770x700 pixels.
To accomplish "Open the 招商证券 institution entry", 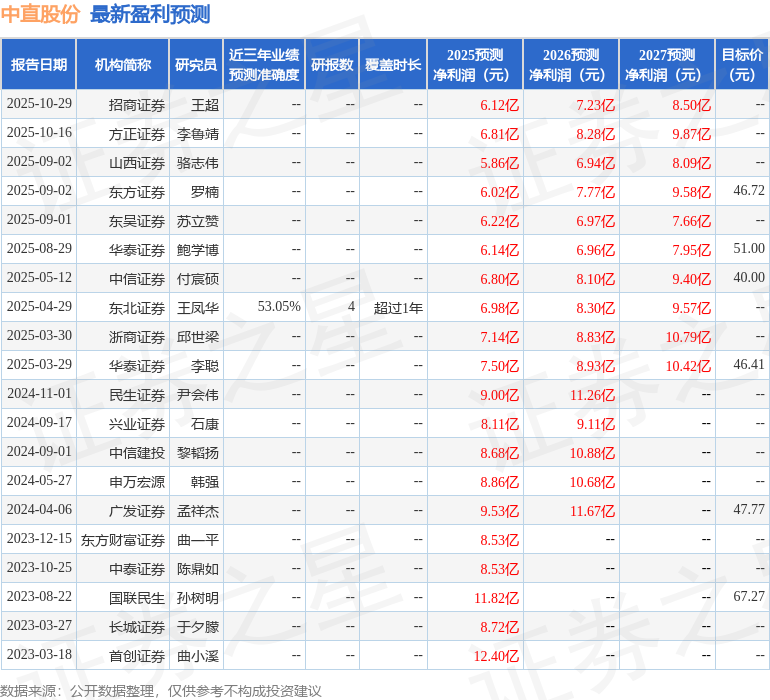I will point(137,105).
